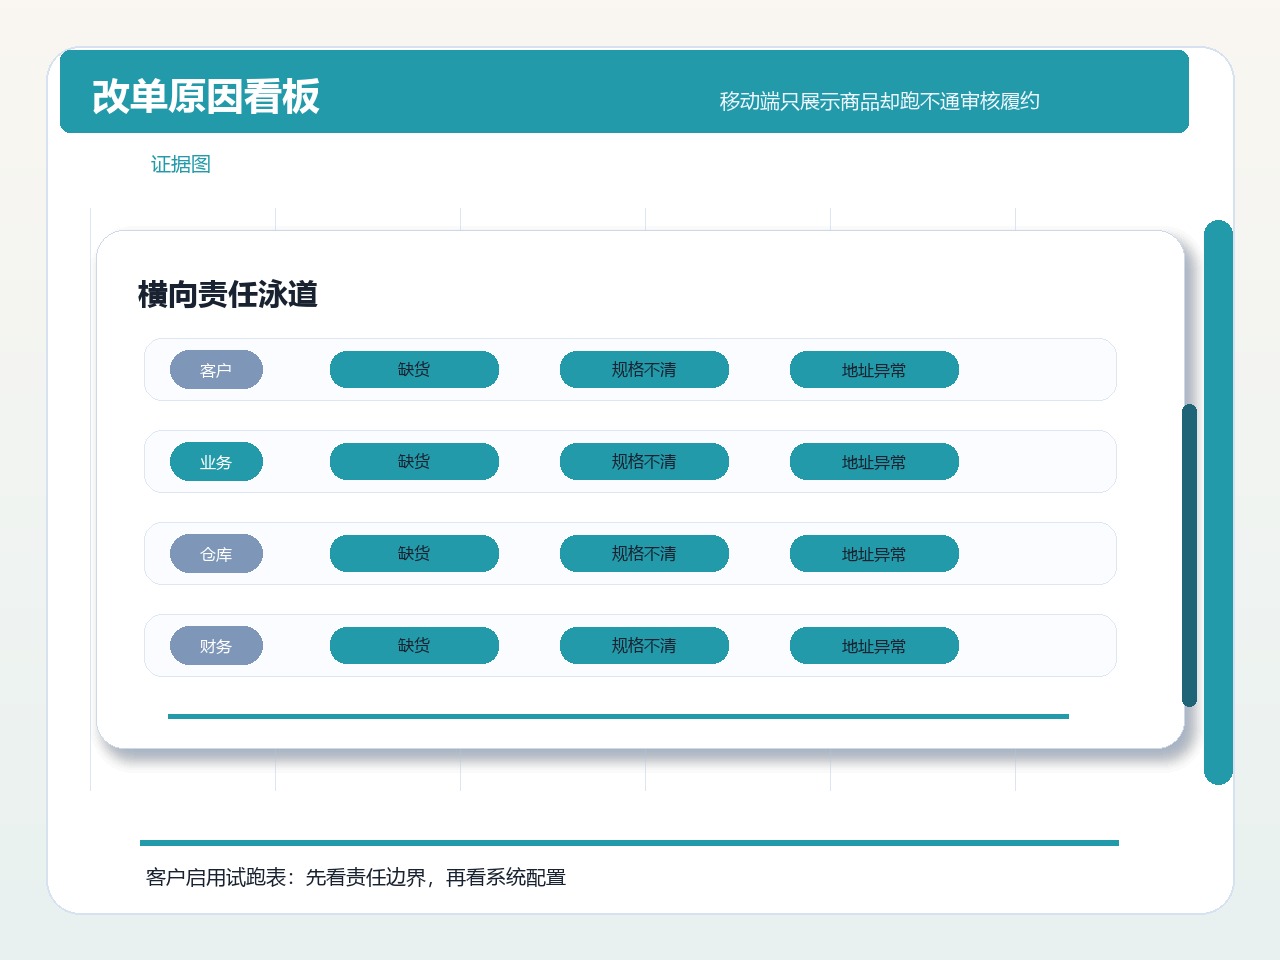Viewport: 1280px width, 960px height.
Task: Click 地址异常 chip in 仓库 row
Action: (x=874, y=554)
